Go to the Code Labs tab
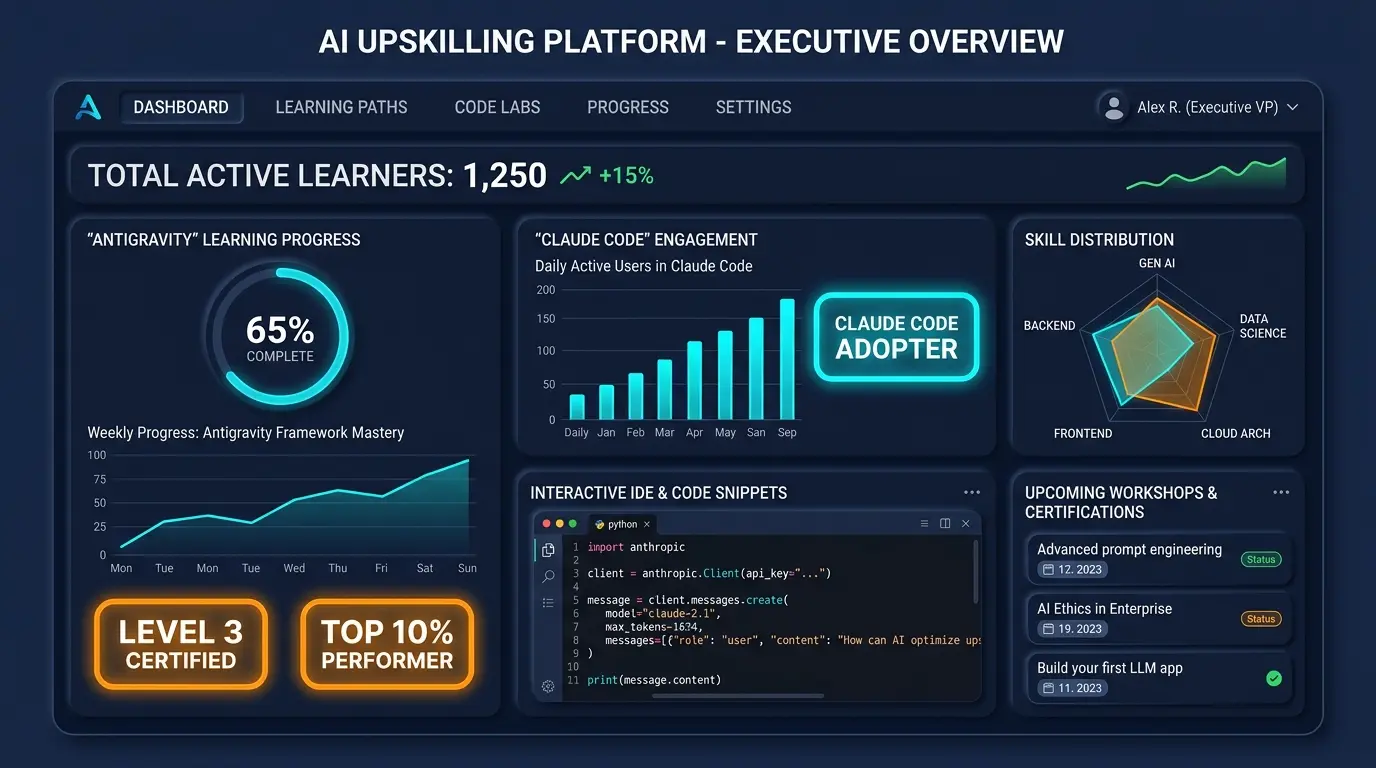The image size is (1376, 768). pos(497,107)
